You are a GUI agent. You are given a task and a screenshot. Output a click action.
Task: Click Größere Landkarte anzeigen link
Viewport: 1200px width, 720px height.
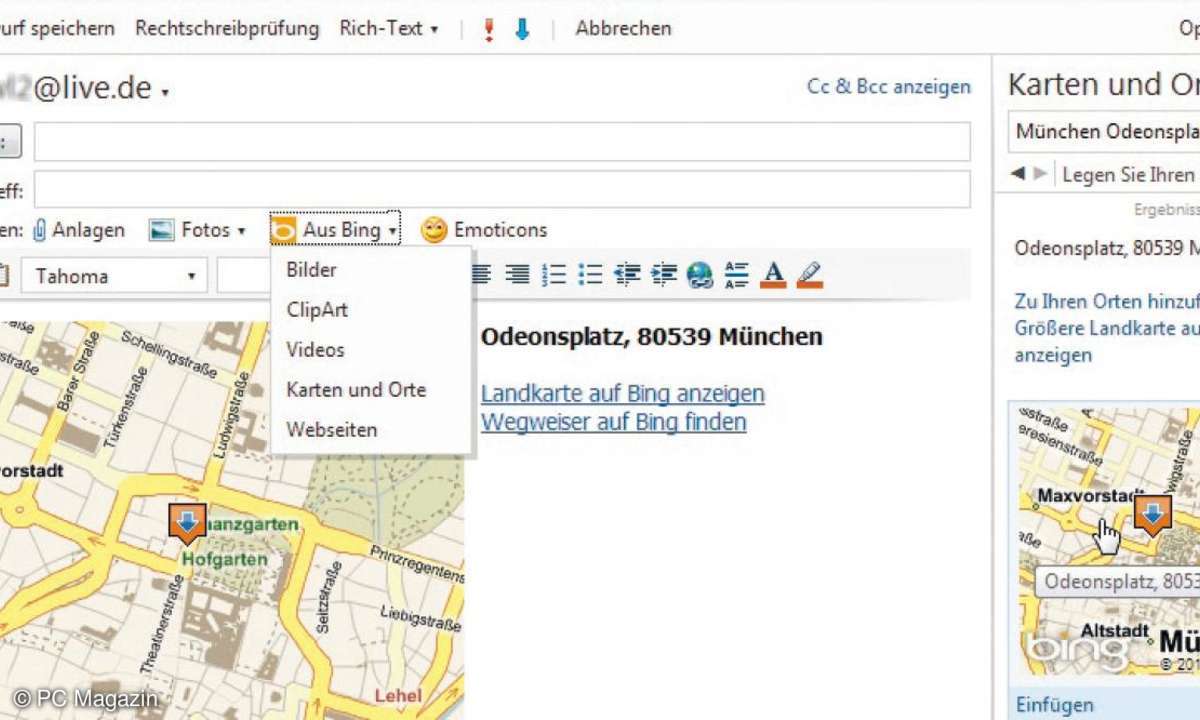point(1107,341)
